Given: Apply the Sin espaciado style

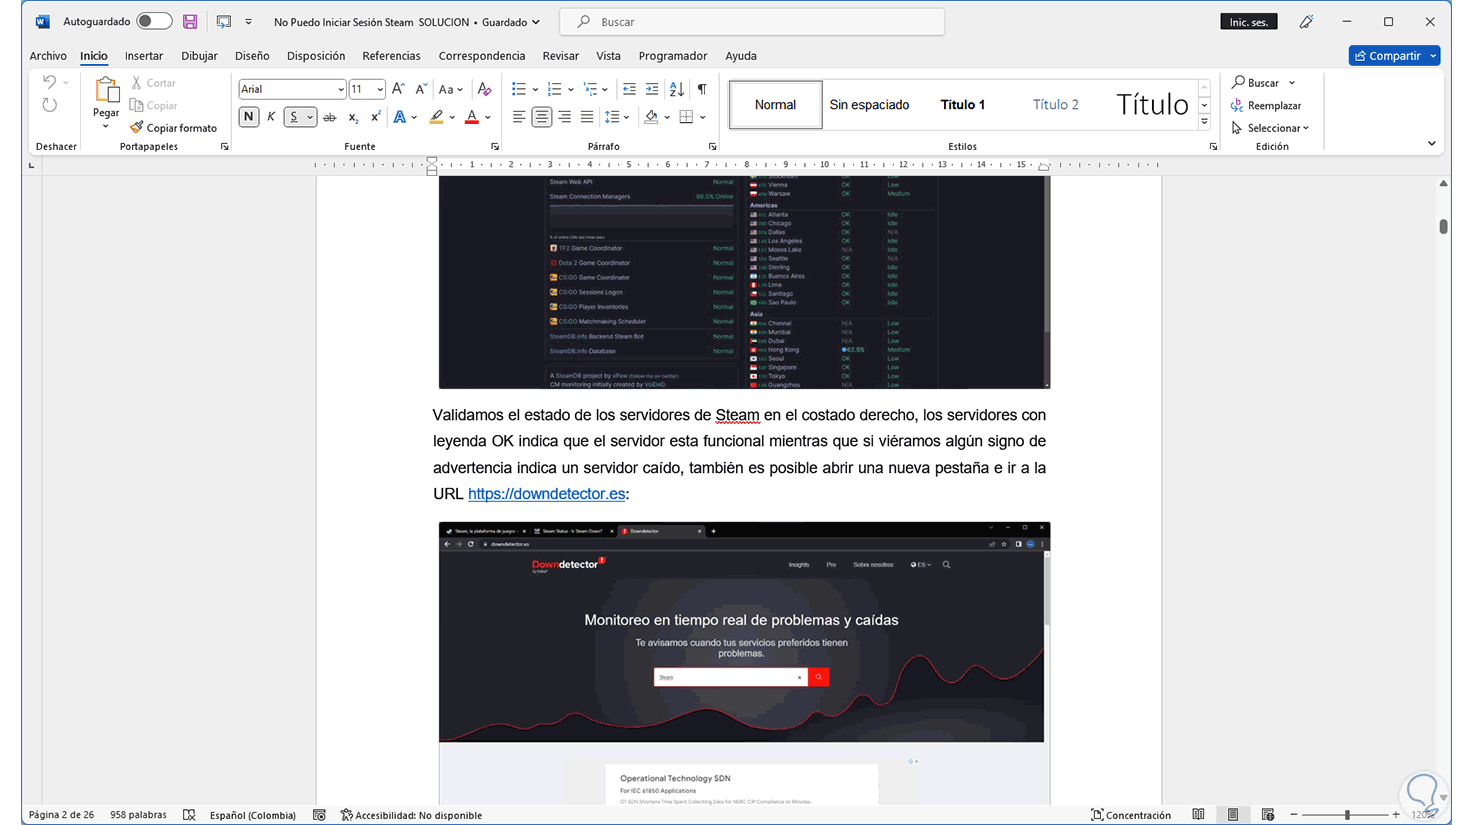Looking at the screenshot, I should (869, 105).
